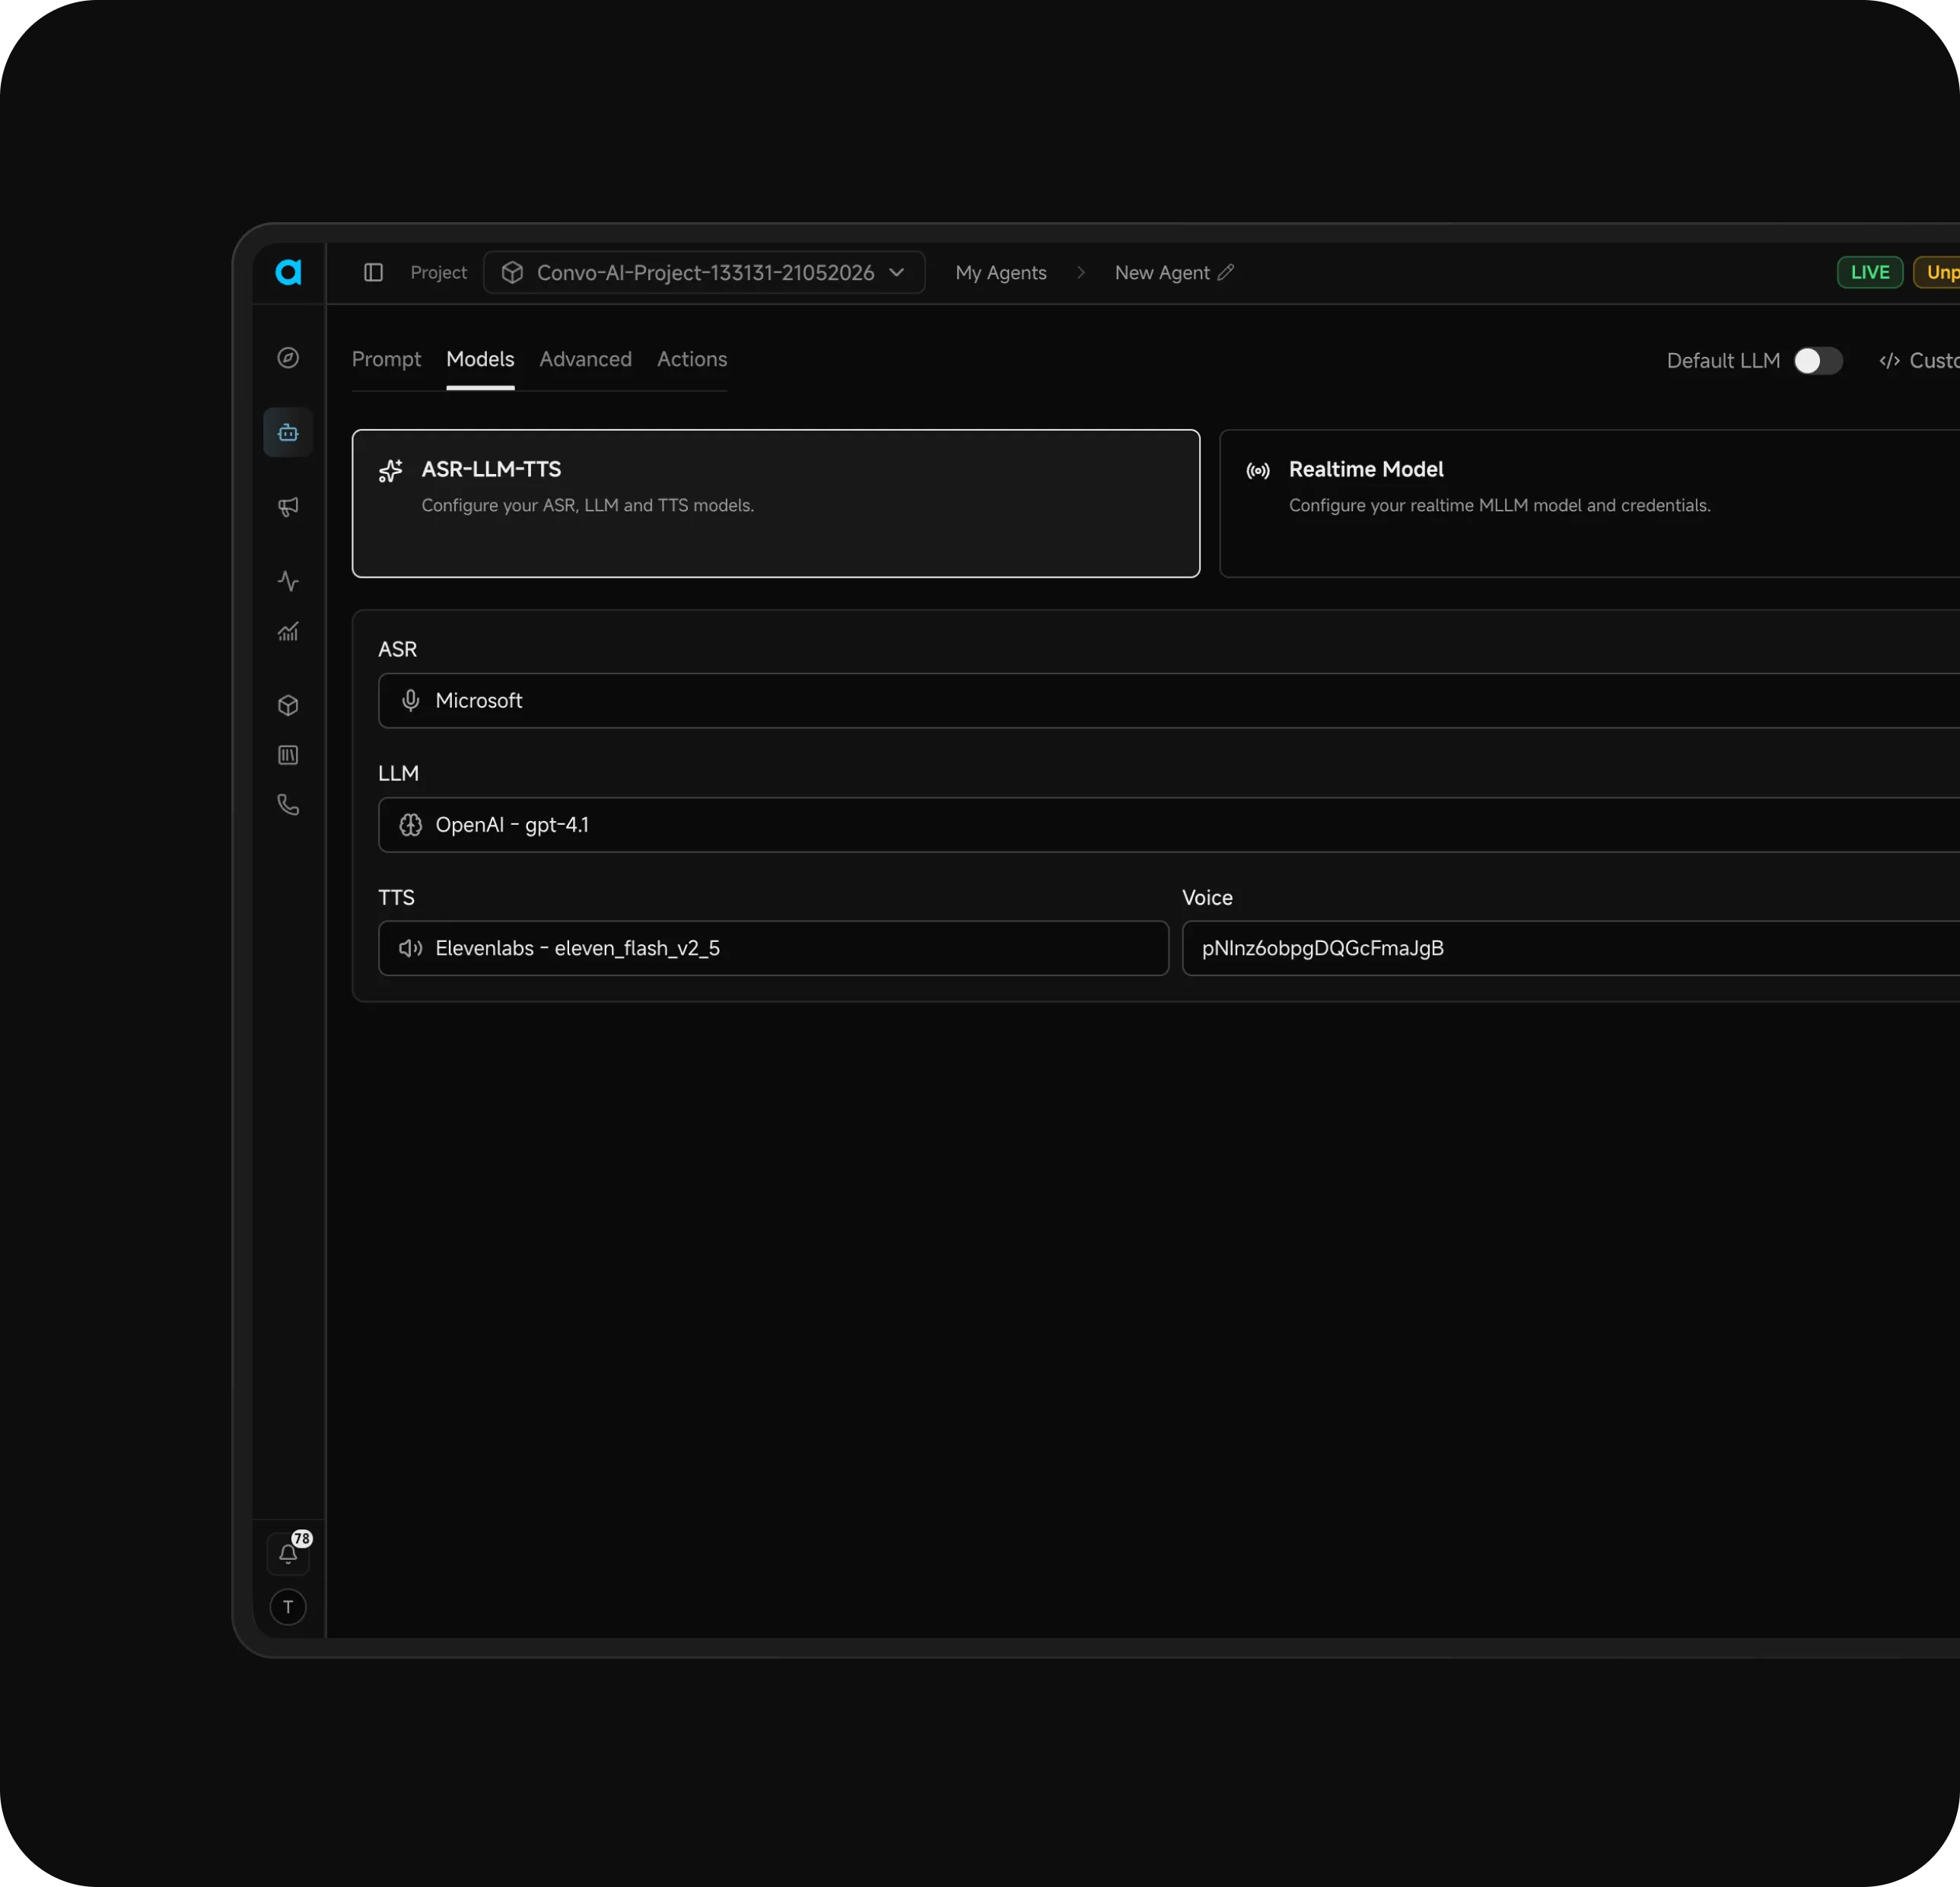Toggle the sidebar panel icon
This screenshot has height=1887, width=1960.
(x=373, y=273)
